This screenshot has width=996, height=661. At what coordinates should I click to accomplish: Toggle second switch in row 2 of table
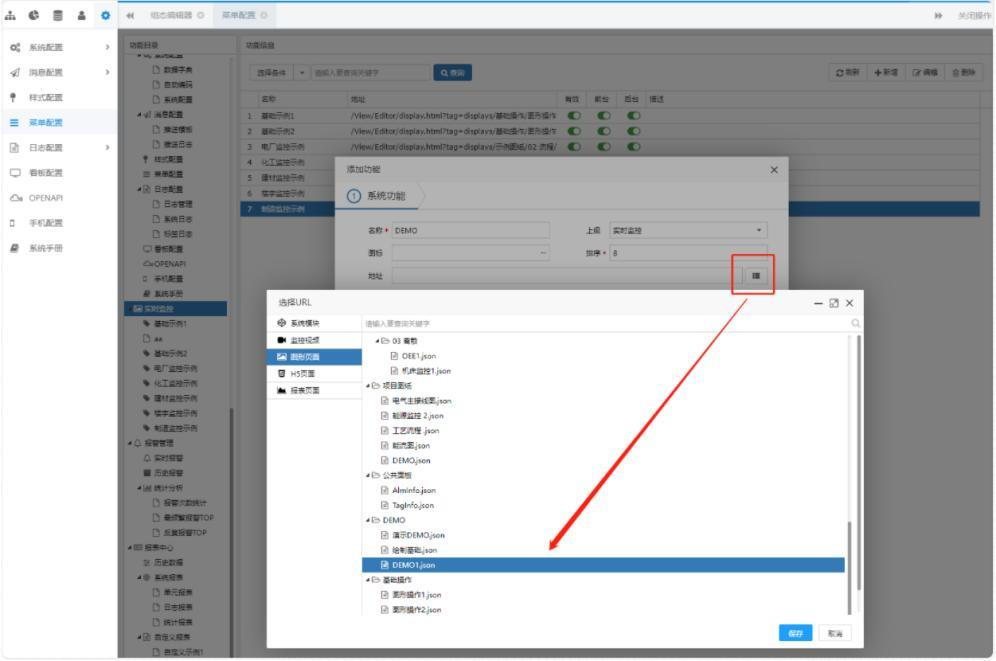click(603, 131)
